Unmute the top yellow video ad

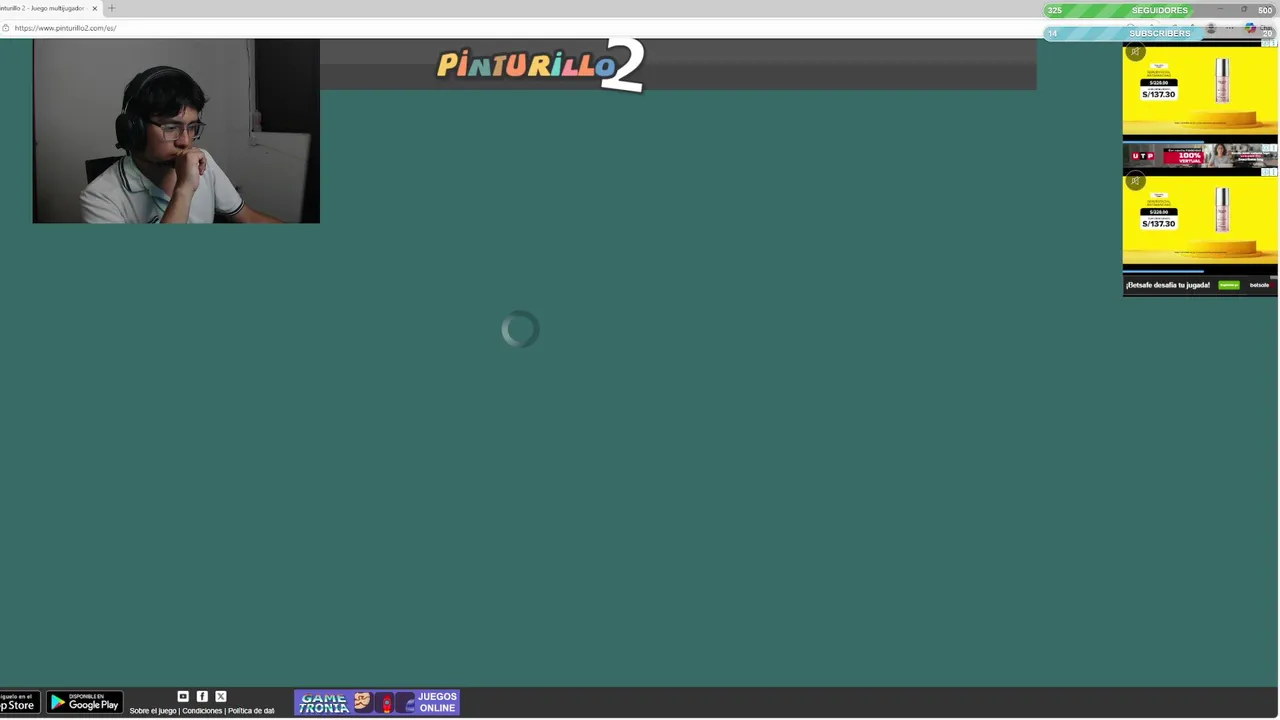[1134, 52]
